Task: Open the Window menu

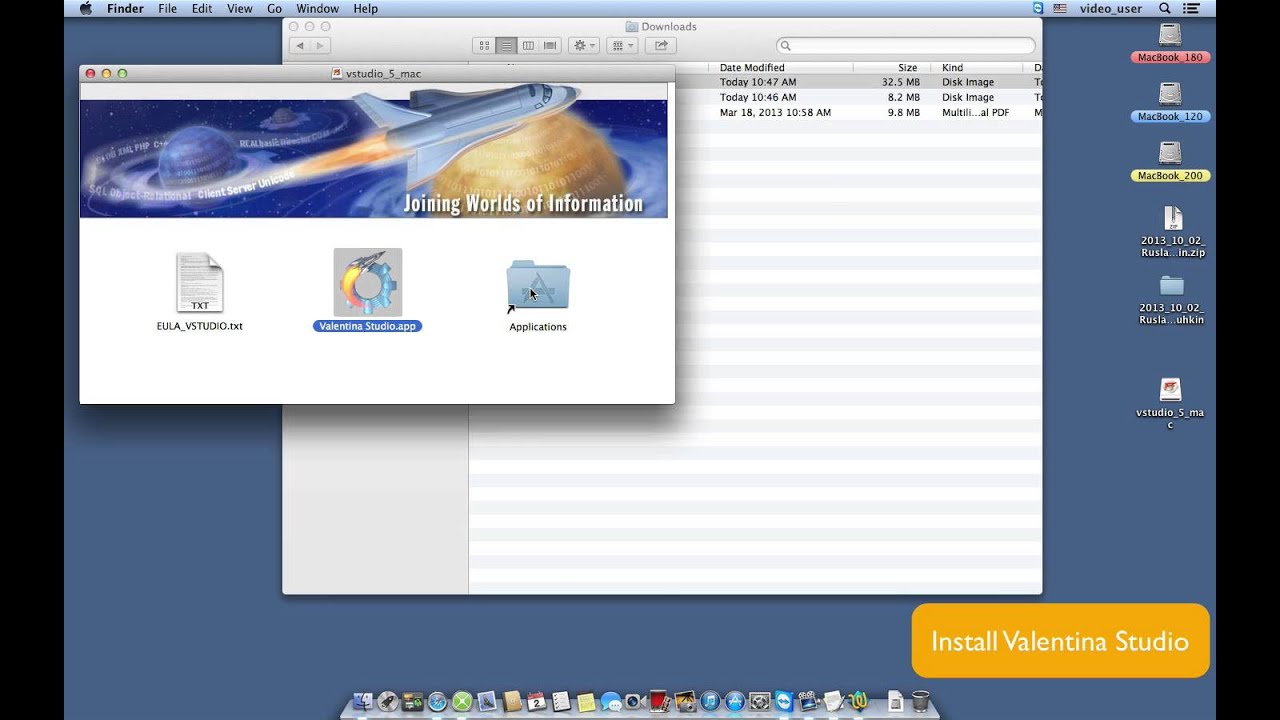Action: point(317,8)
